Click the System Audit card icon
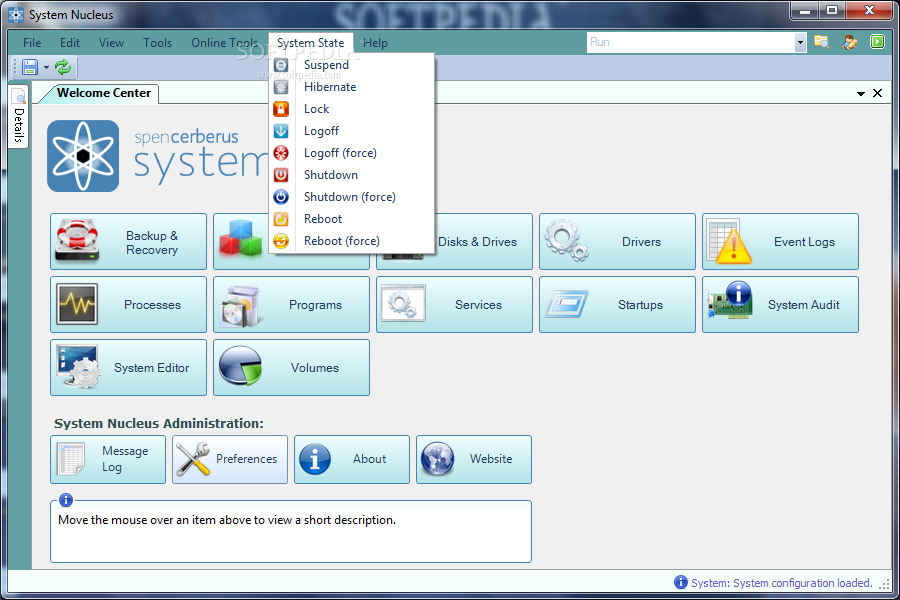 pyautogui.click(x=730, y=301)
